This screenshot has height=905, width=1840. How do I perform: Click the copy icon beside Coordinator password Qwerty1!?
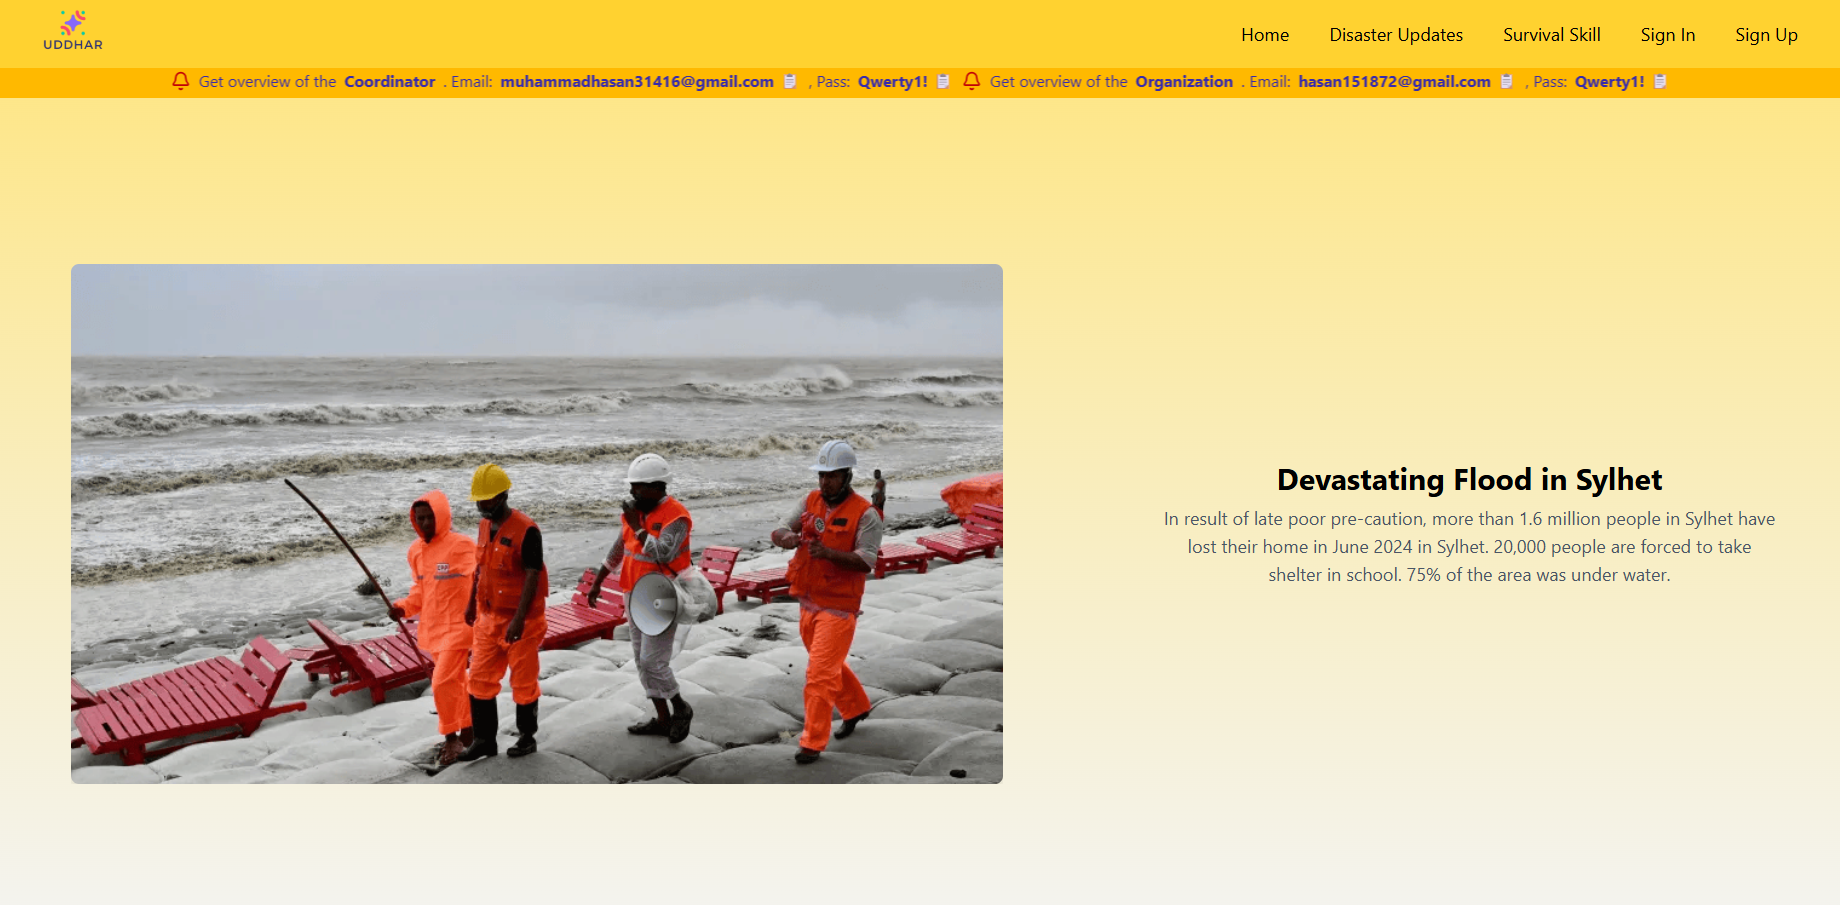(943, 82)
